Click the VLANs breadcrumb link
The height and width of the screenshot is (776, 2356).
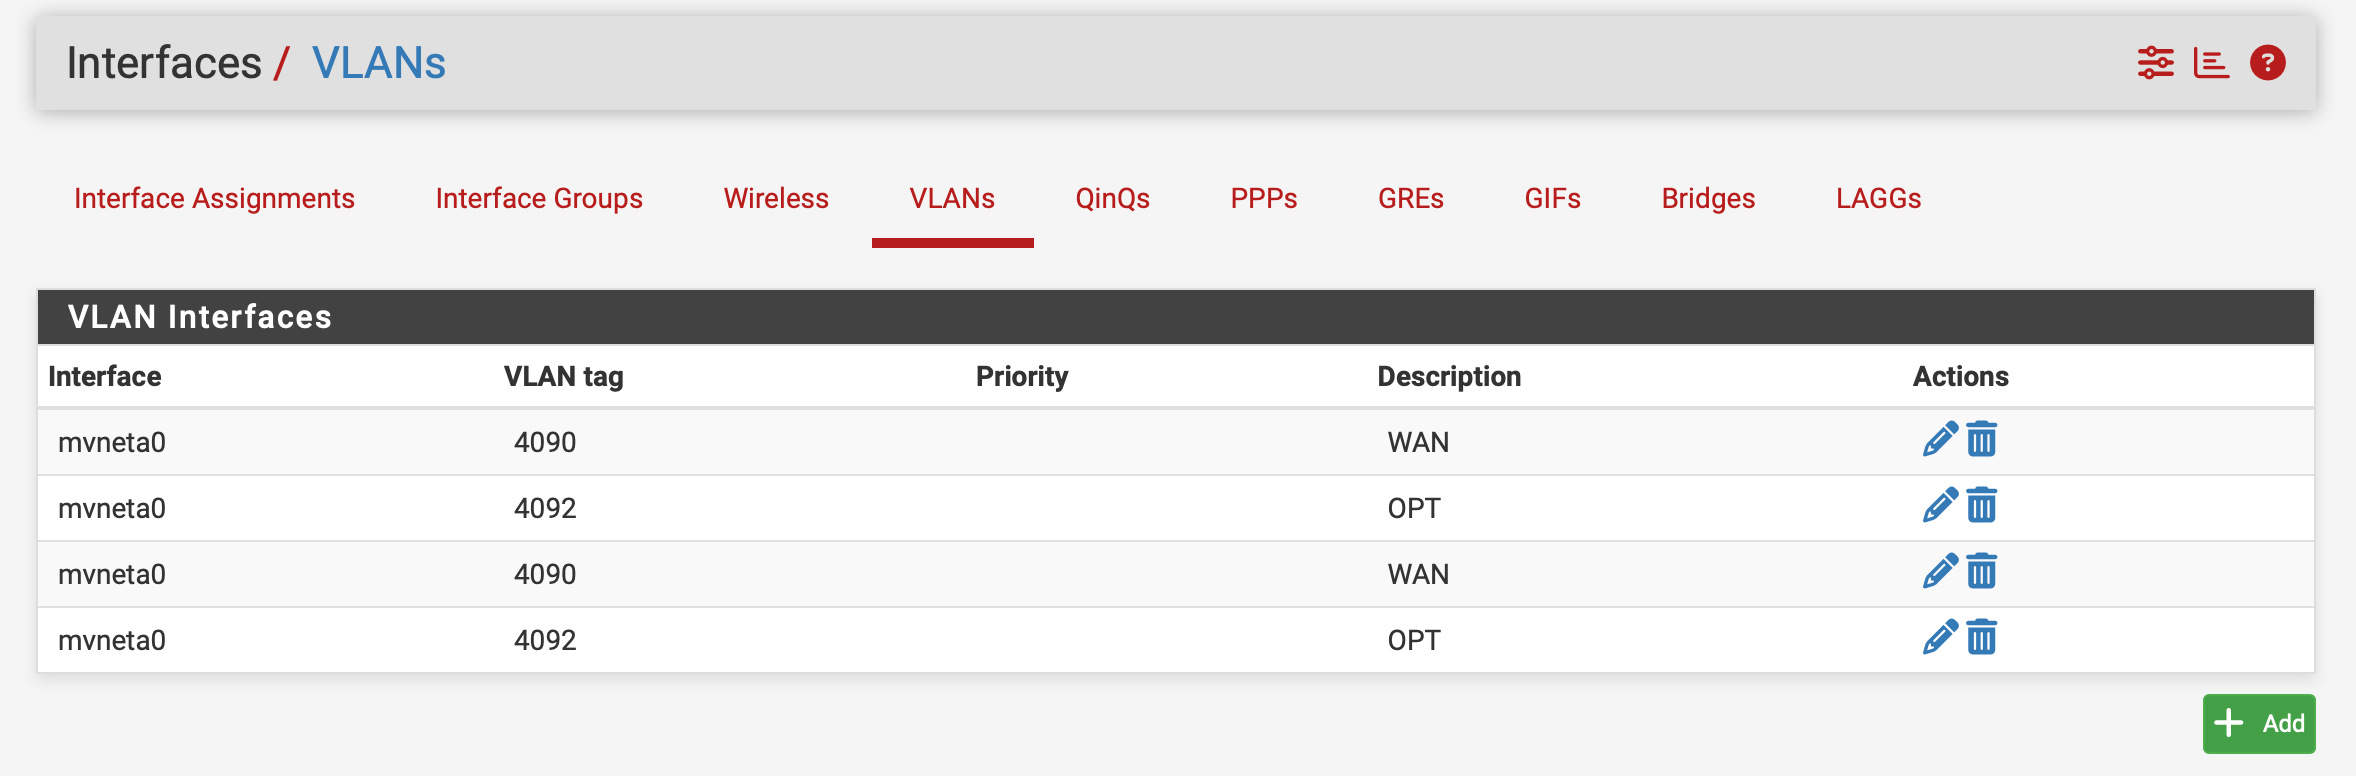pyautogui.click(x=379, y=63)
